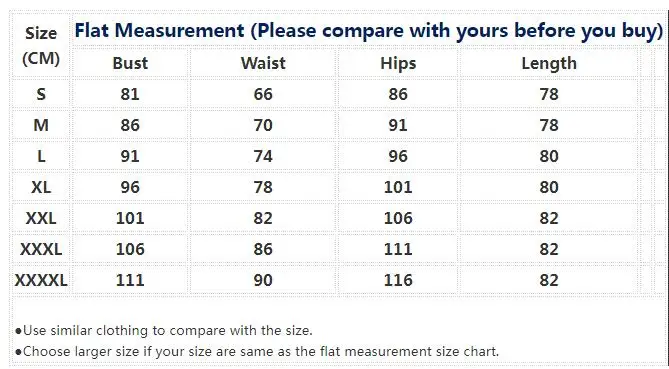Click the XXXXL size row label
The width and height of the screenshot is (669, 369).
tap(41, 280)
